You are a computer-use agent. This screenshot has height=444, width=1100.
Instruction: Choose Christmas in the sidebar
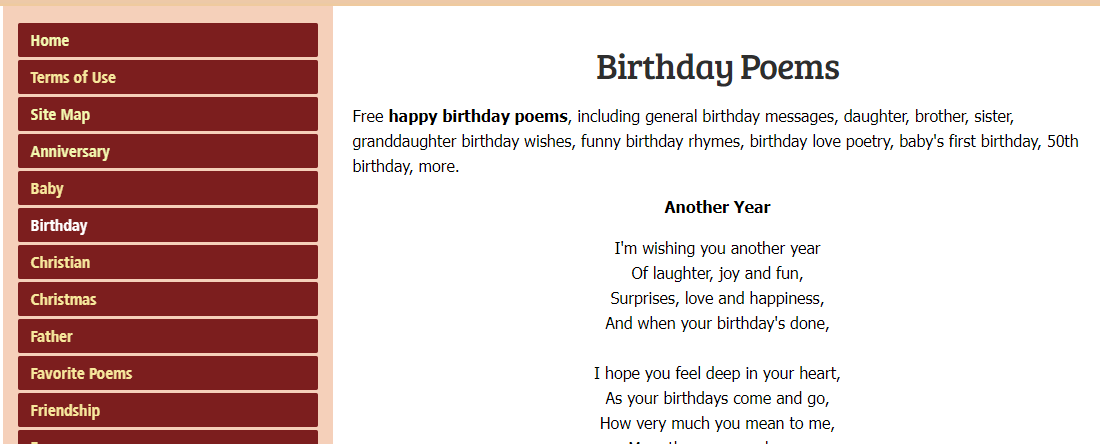[x=63, y=300]
